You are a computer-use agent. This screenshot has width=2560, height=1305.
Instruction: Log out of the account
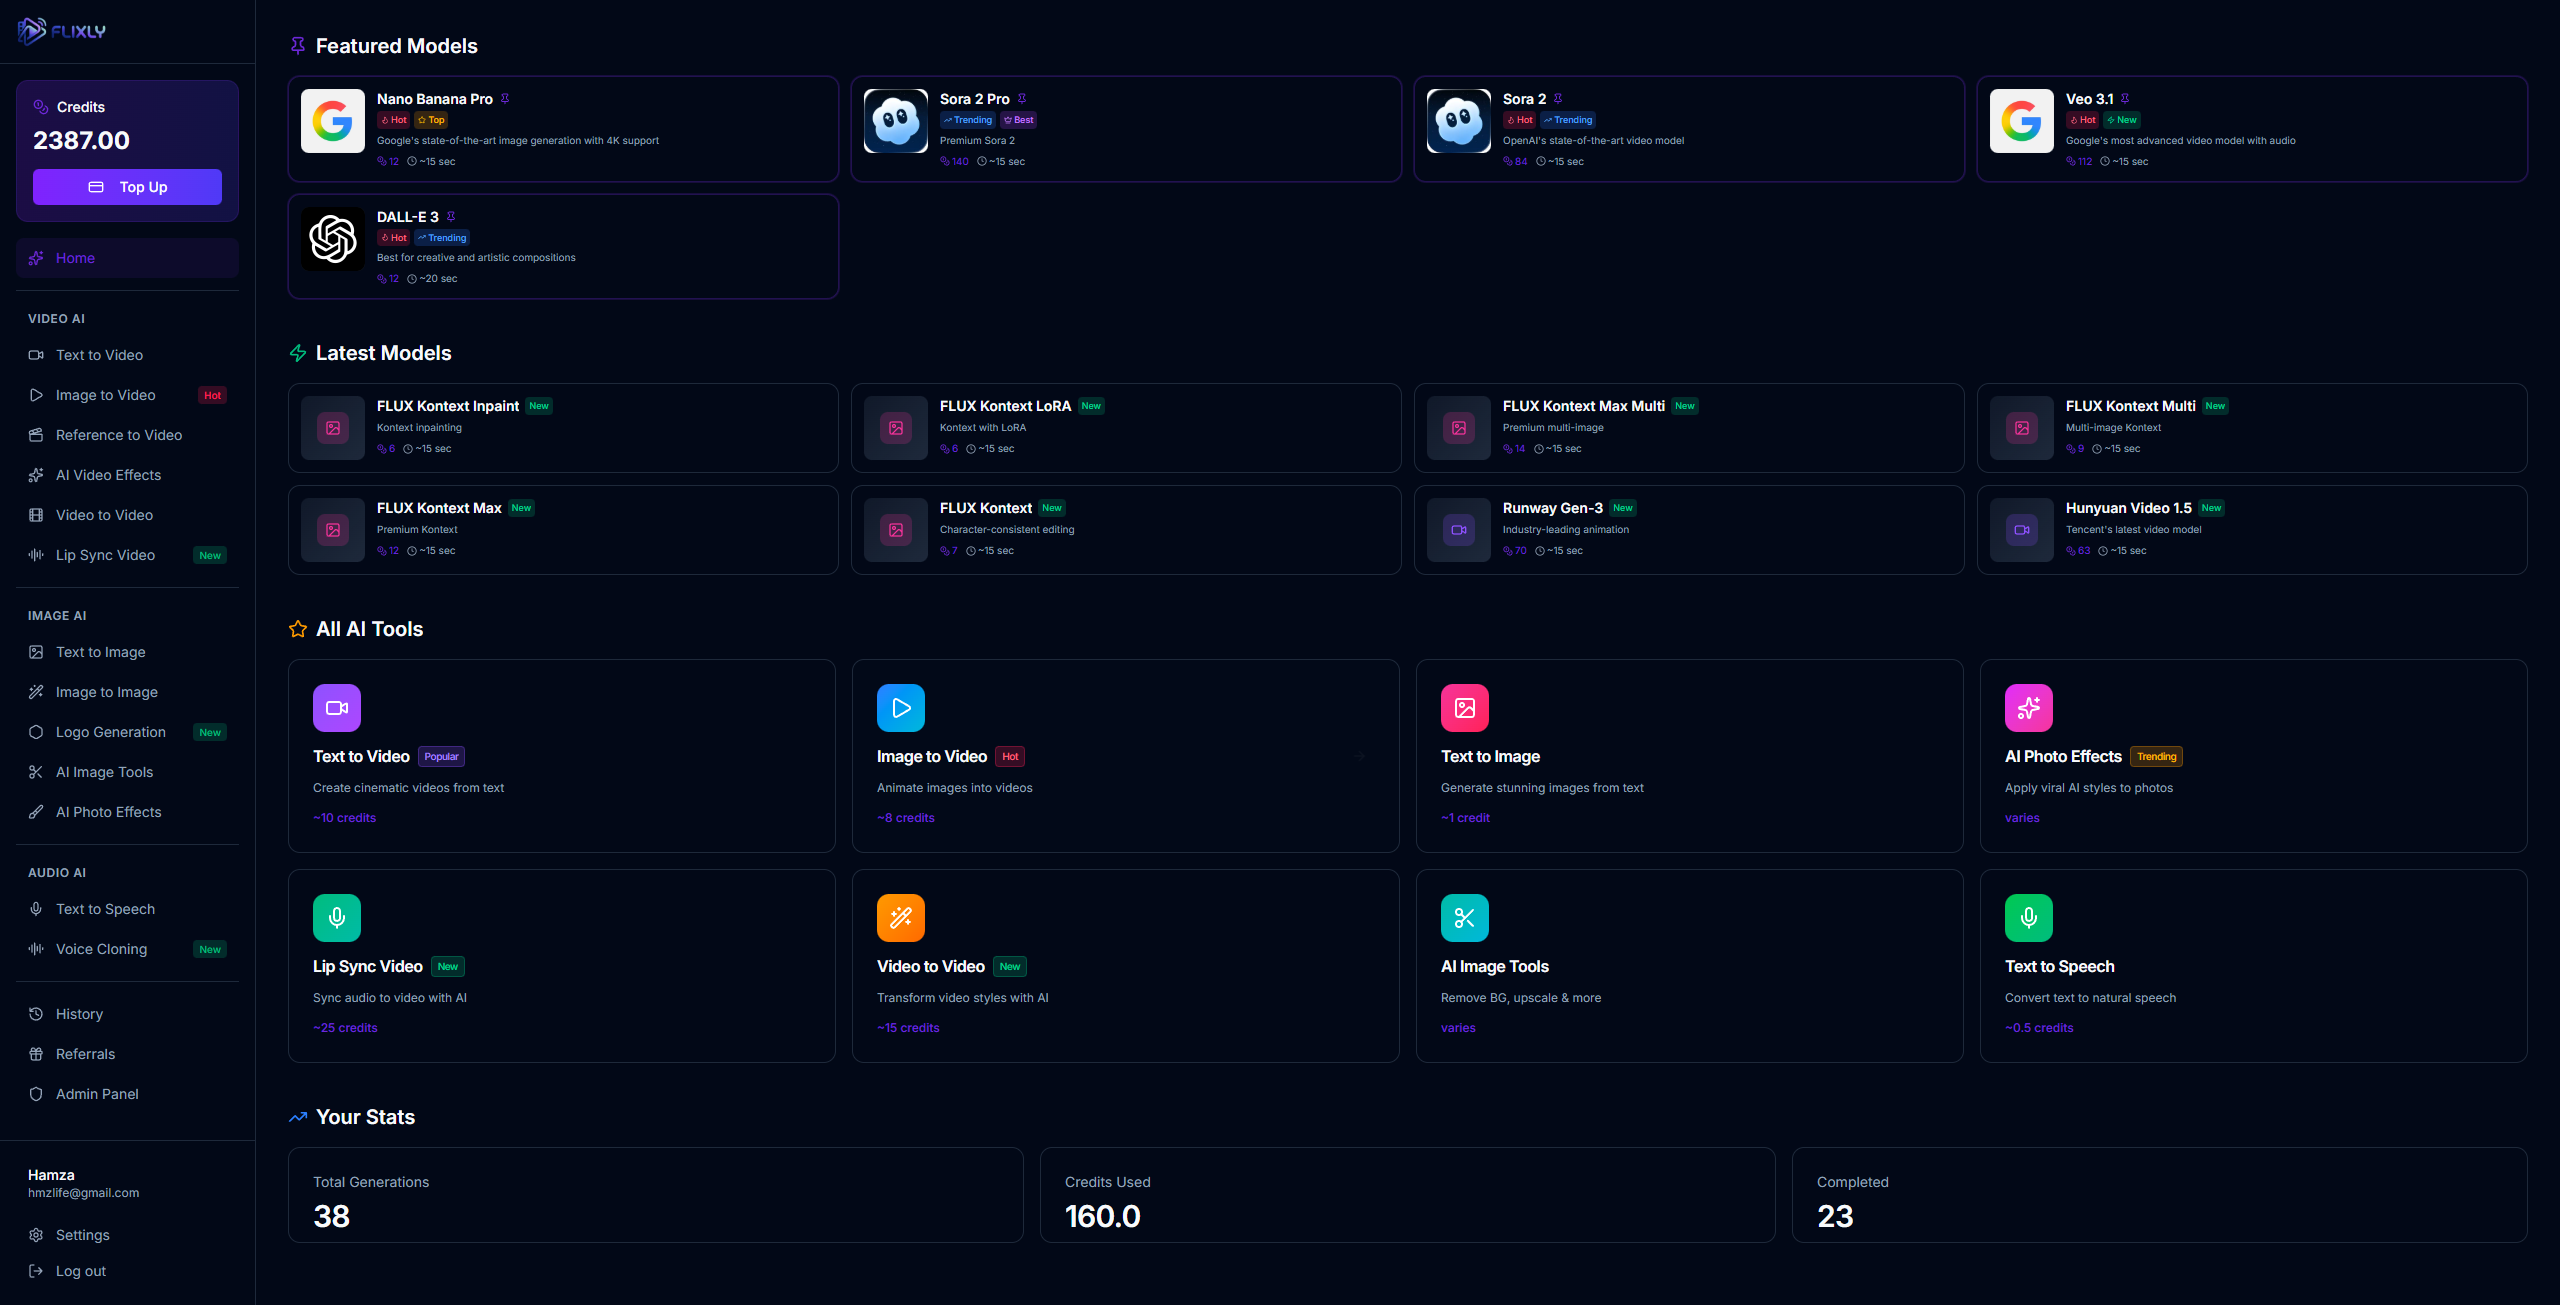tap(80, 1271)
